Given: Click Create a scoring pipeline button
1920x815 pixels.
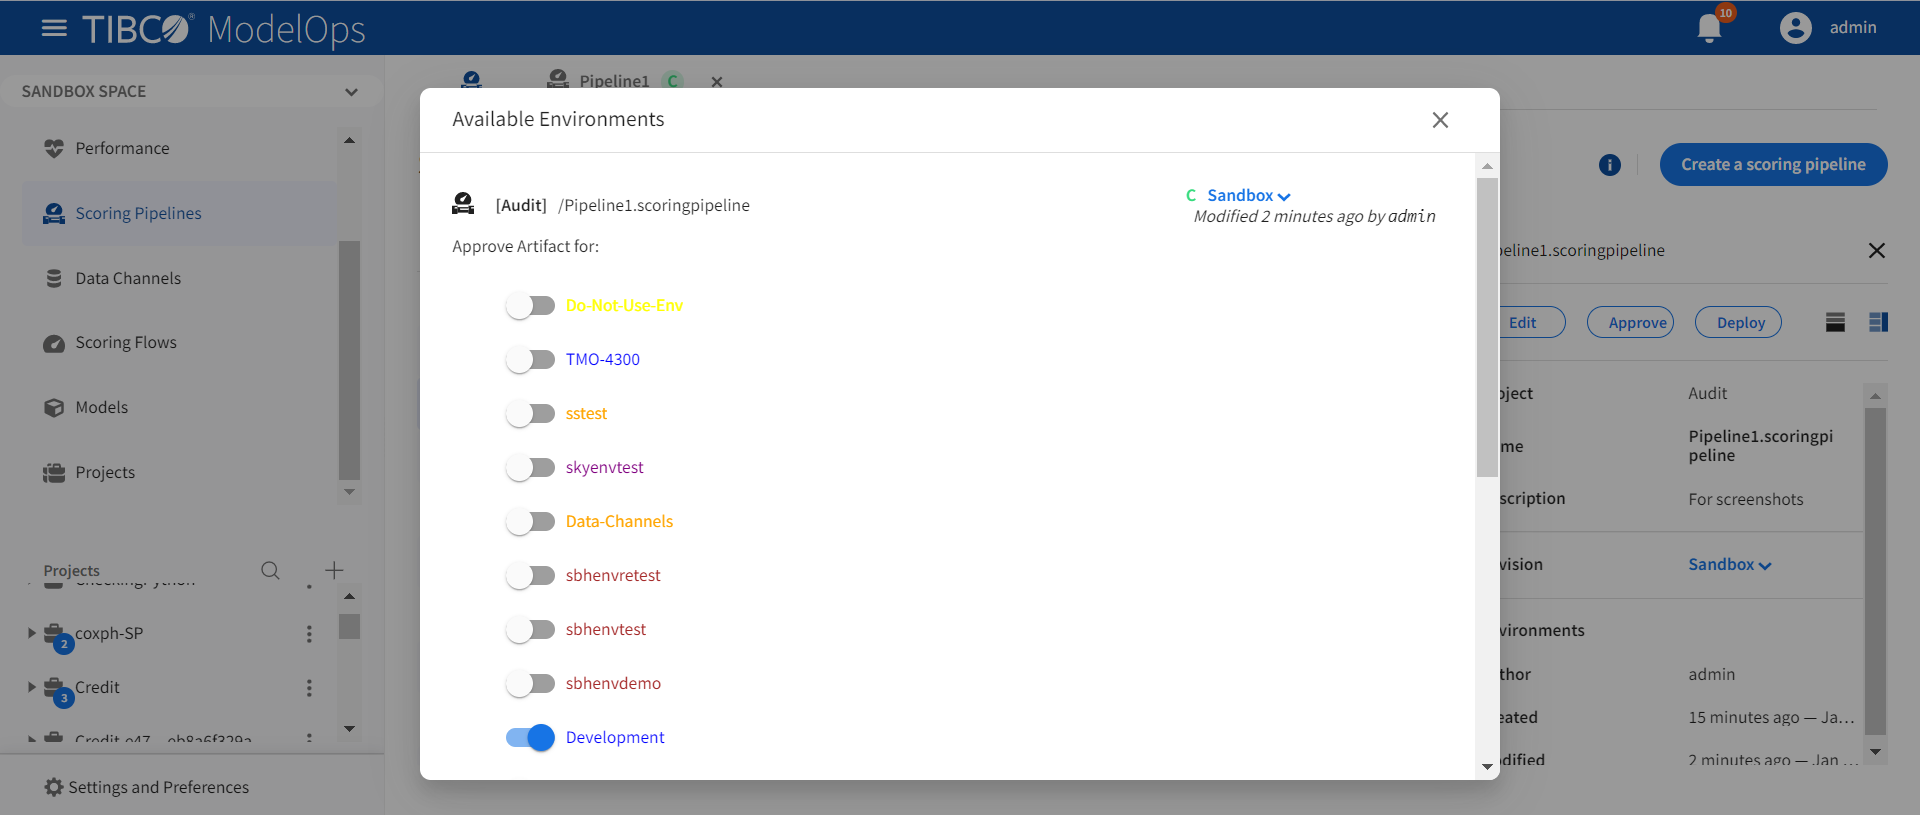Looking at the screenshot, I should 1773,165.
